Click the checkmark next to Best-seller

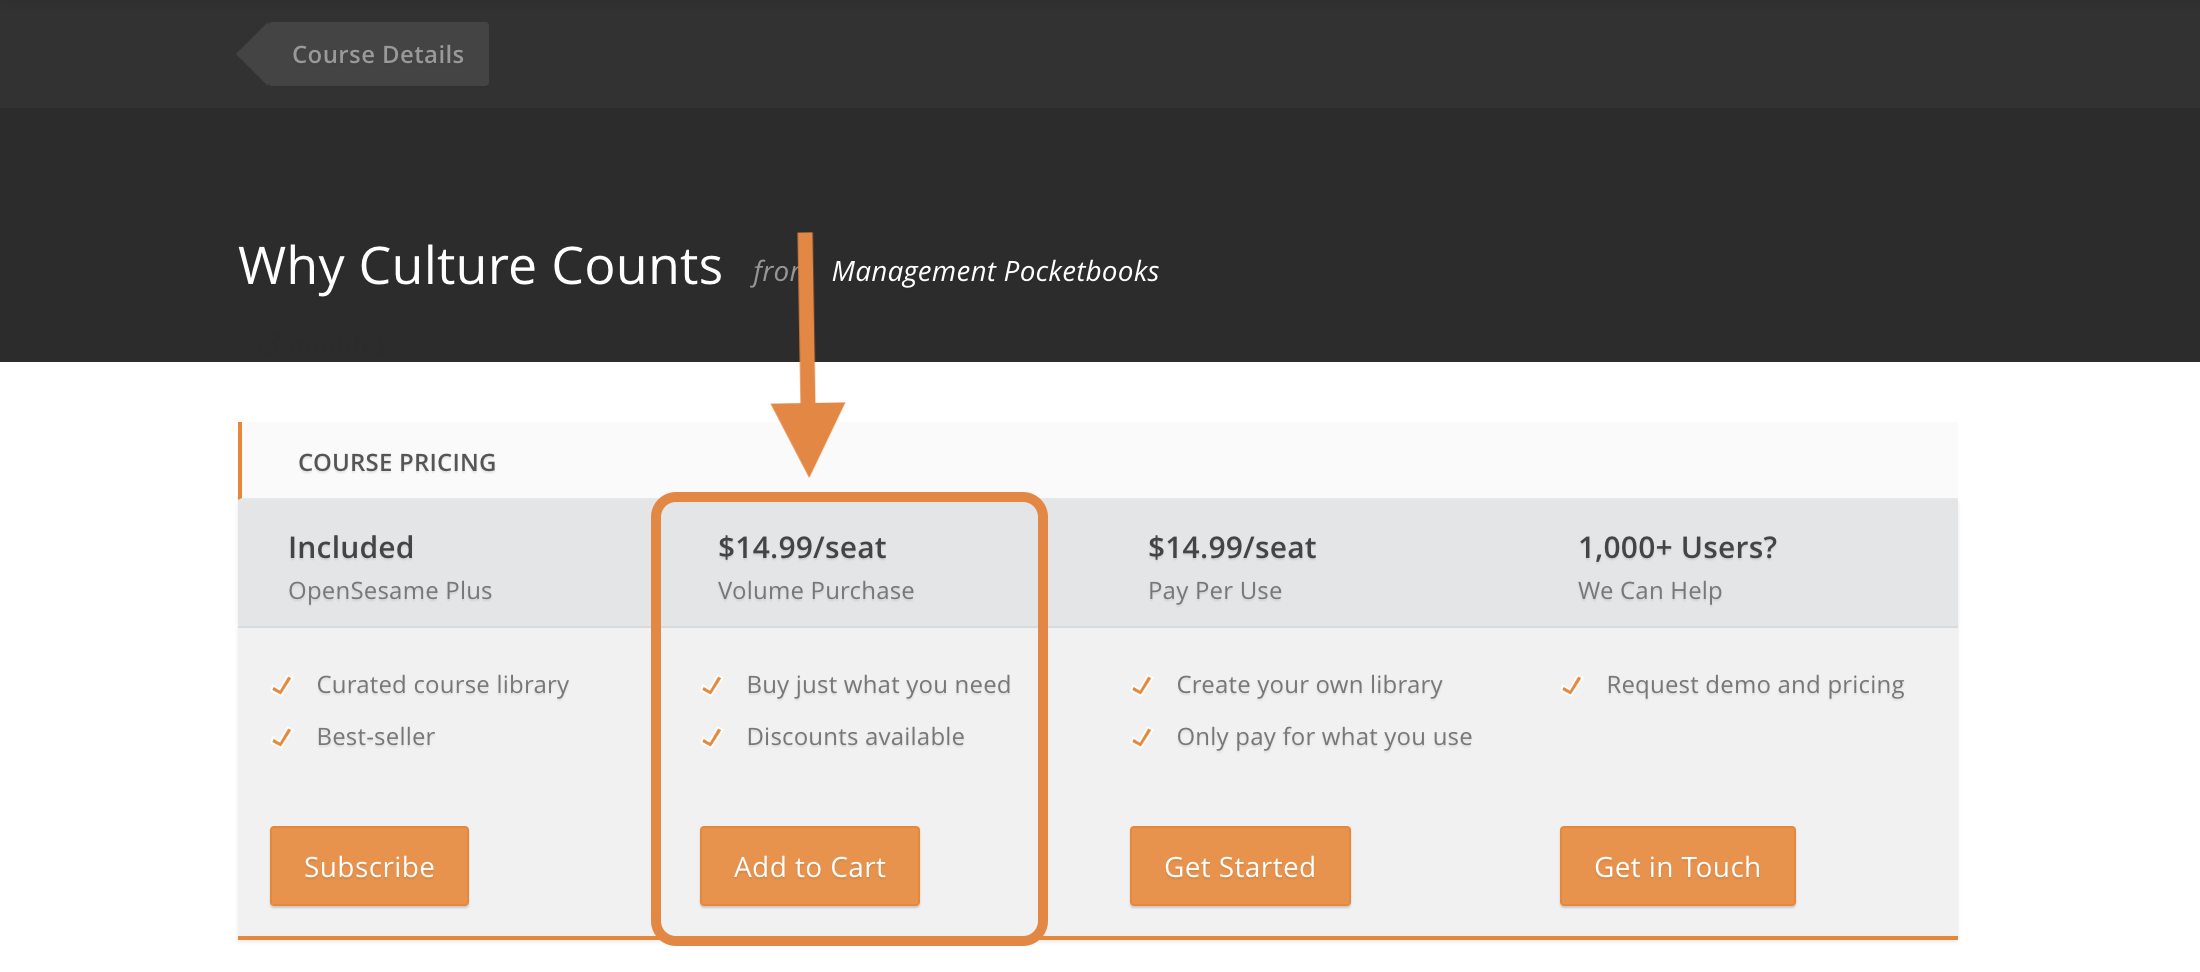[282, 738]
